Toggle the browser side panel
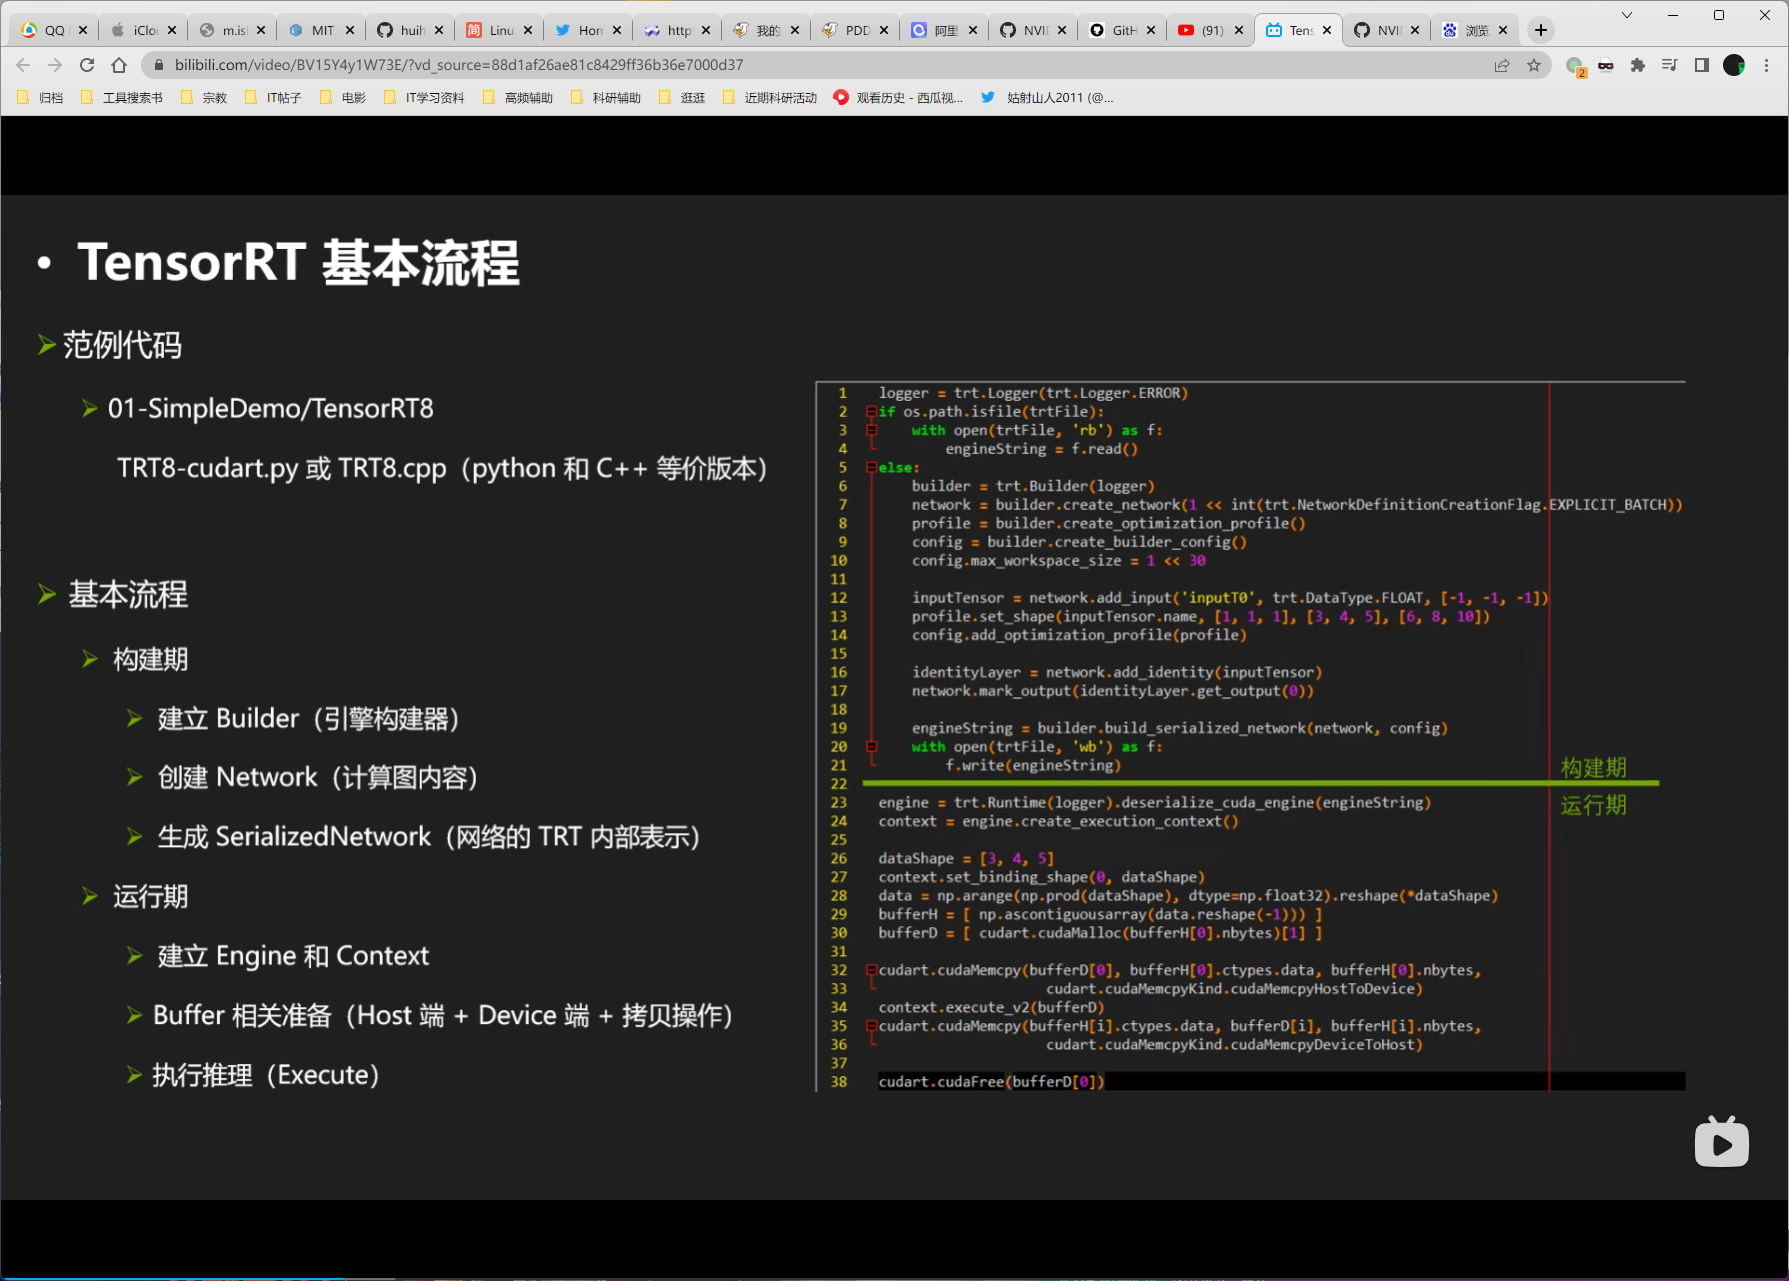1789x1281 pixels. tap(1701, 65)
